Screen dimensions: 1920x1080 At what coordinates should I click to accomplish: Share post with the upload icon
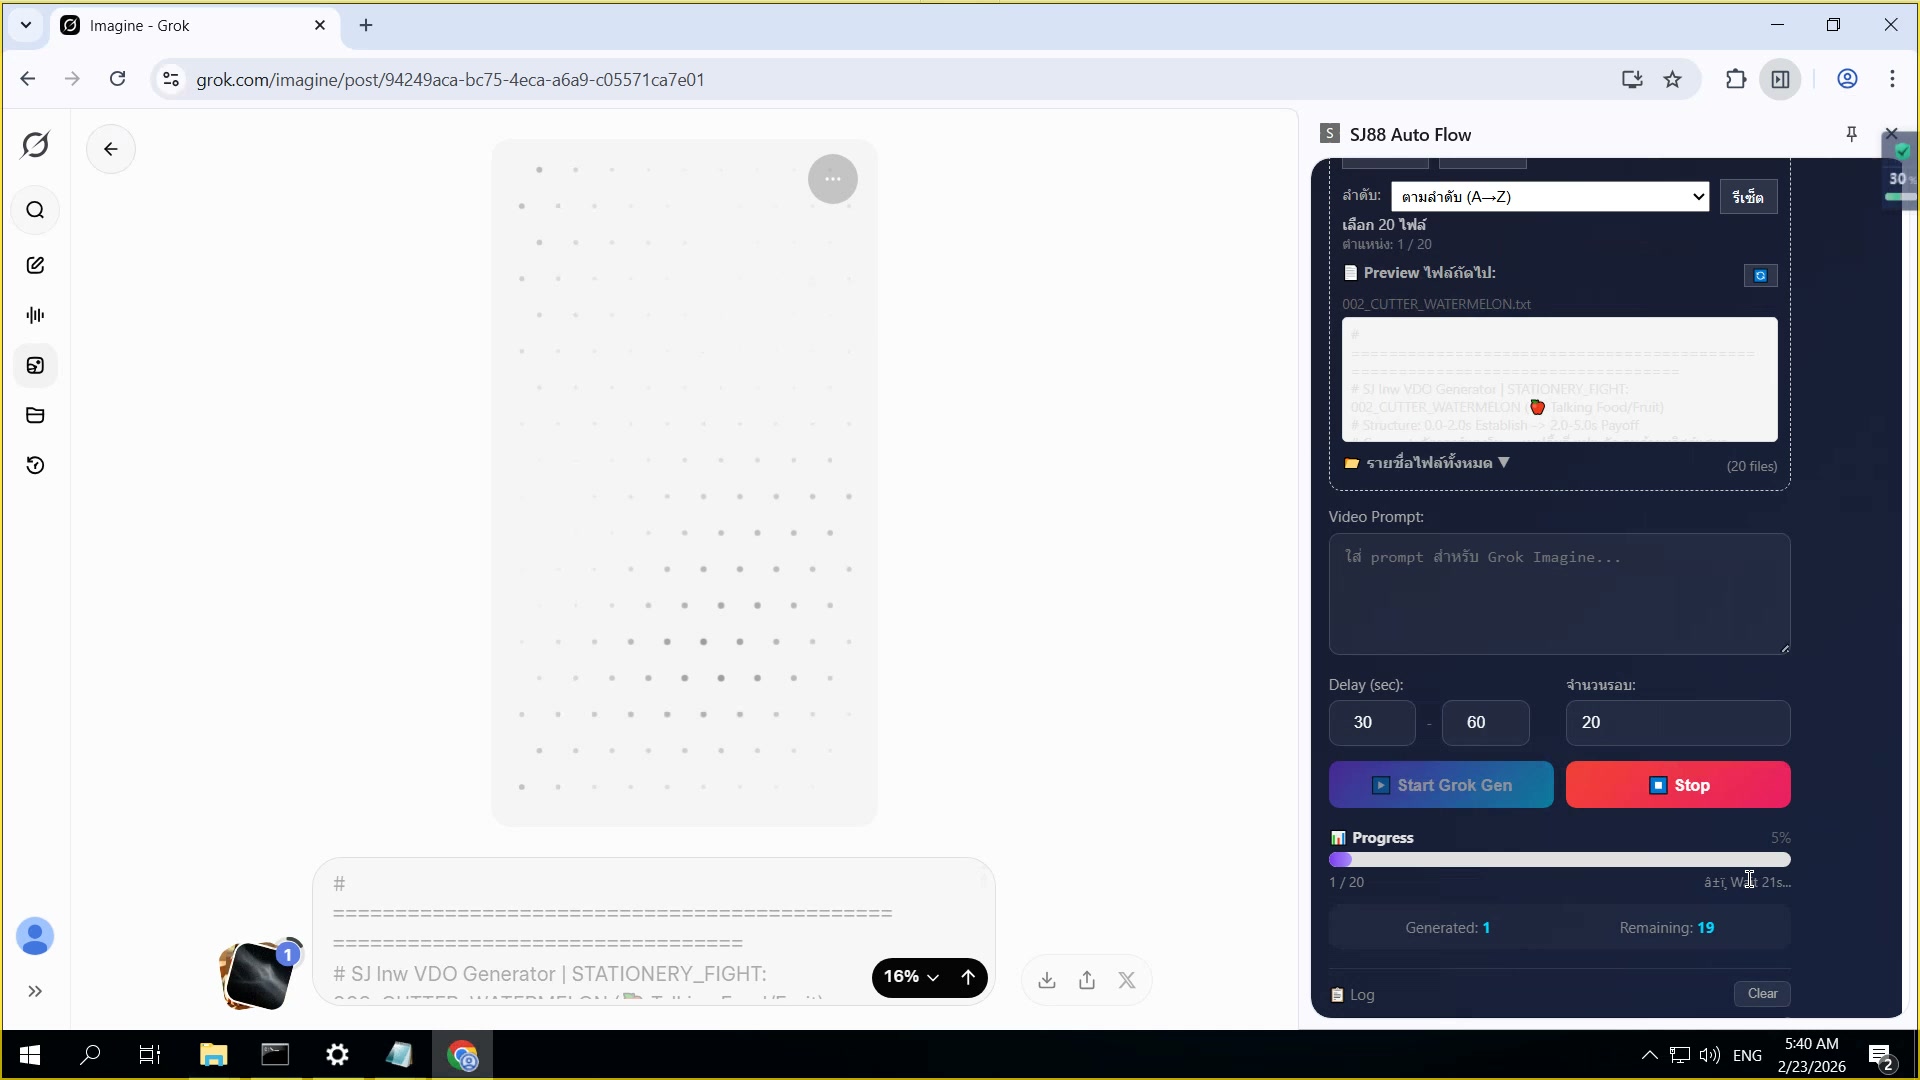(x=1087, y=980)
